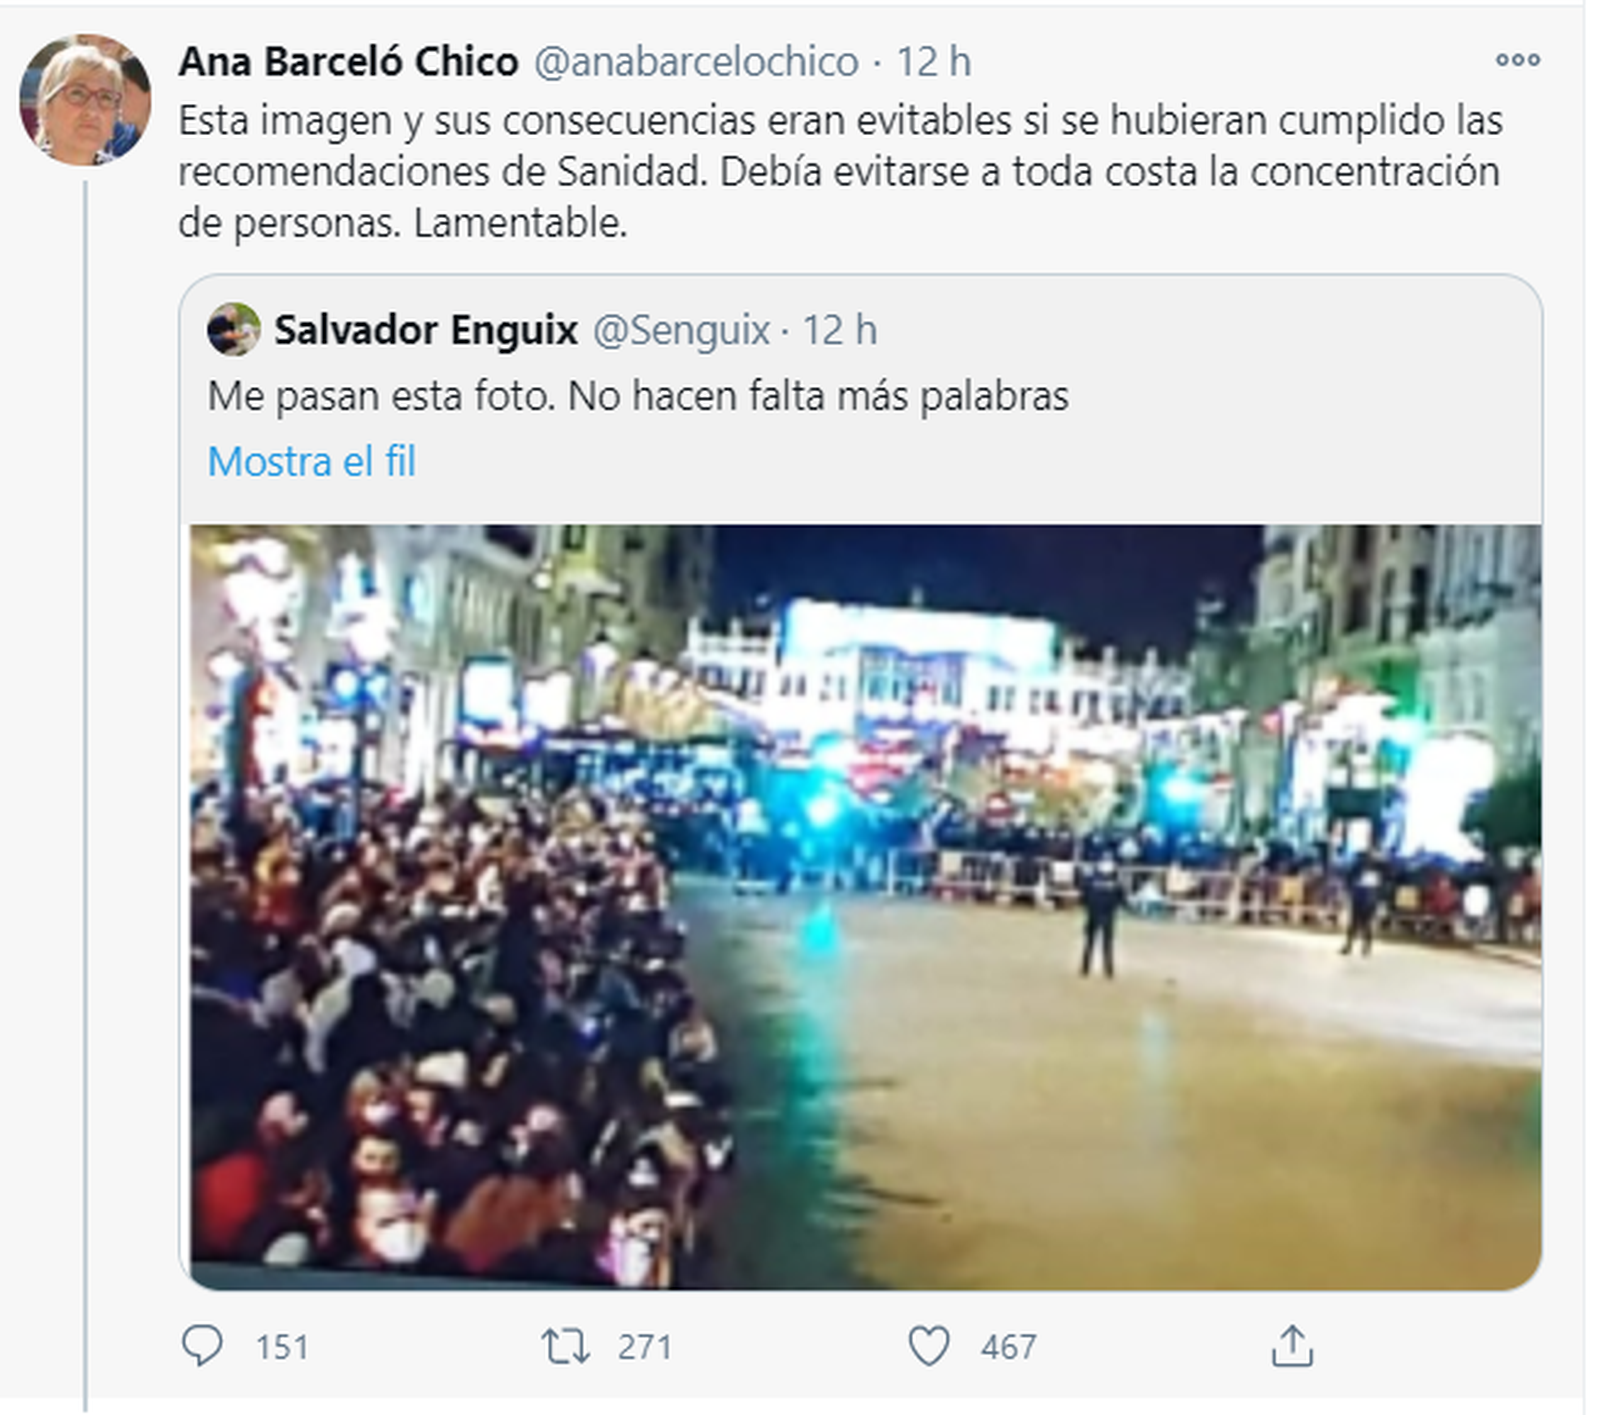1600x1415 pixels.
Task: Open Ana Barceló Chico's profile avatar
Action: click(x=86, y=99)
